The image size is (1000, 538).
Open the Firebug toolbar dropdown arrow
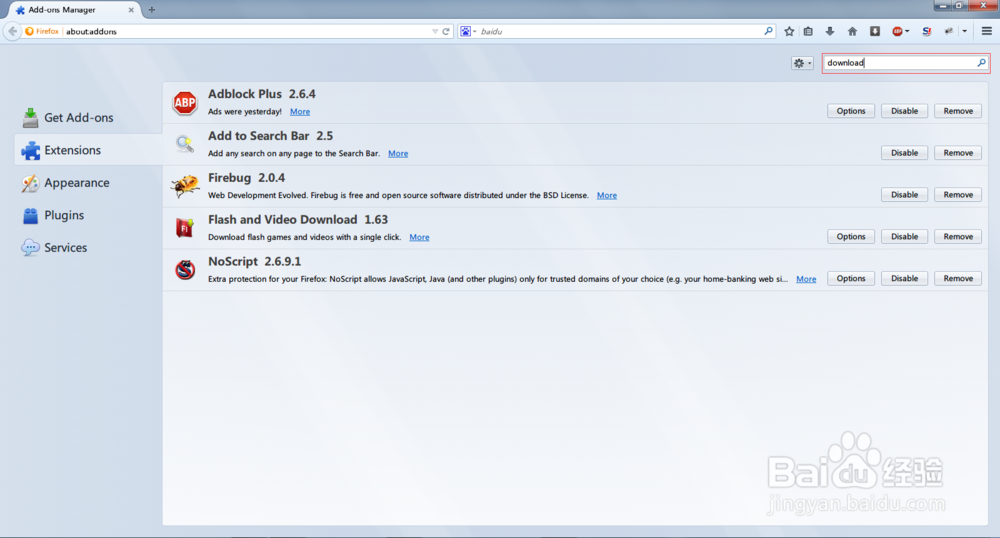coord(964,31)
